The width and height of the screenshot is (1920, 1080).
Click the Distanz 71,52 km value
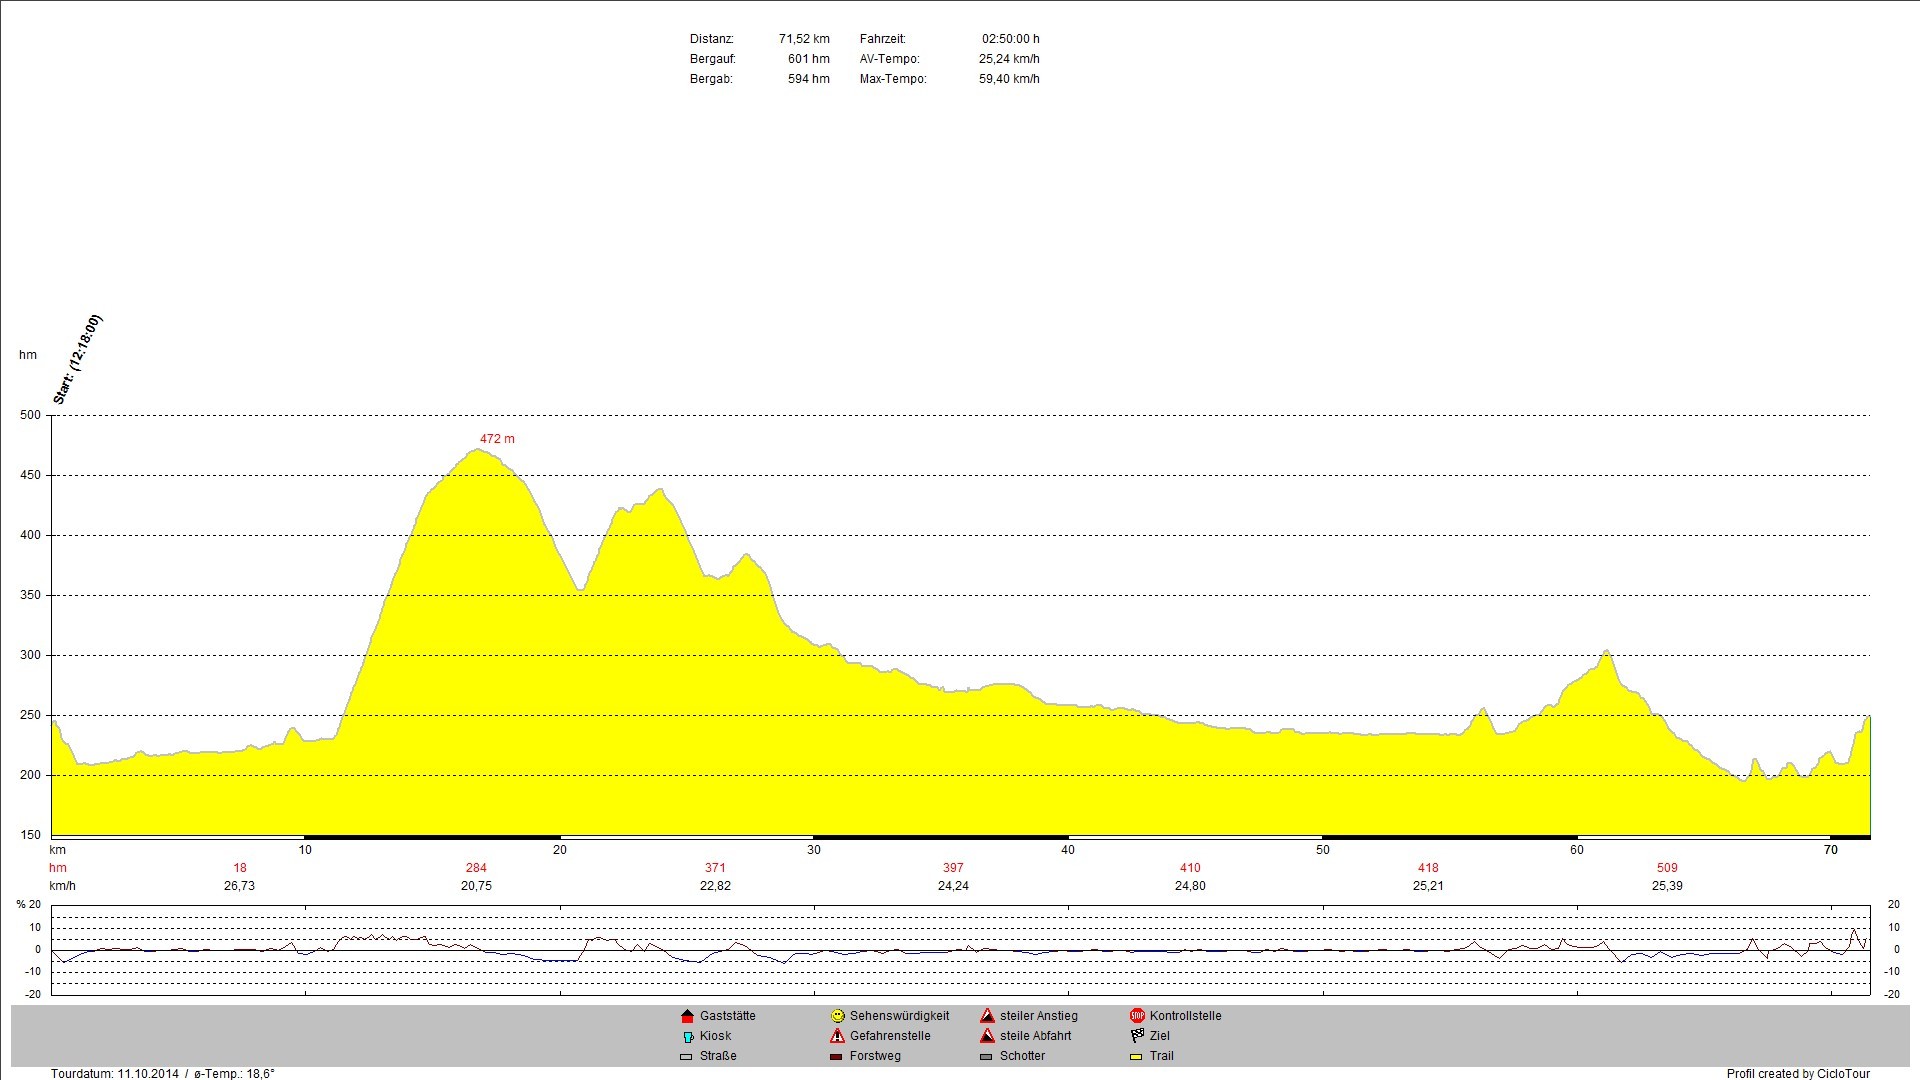click(804, 39)
